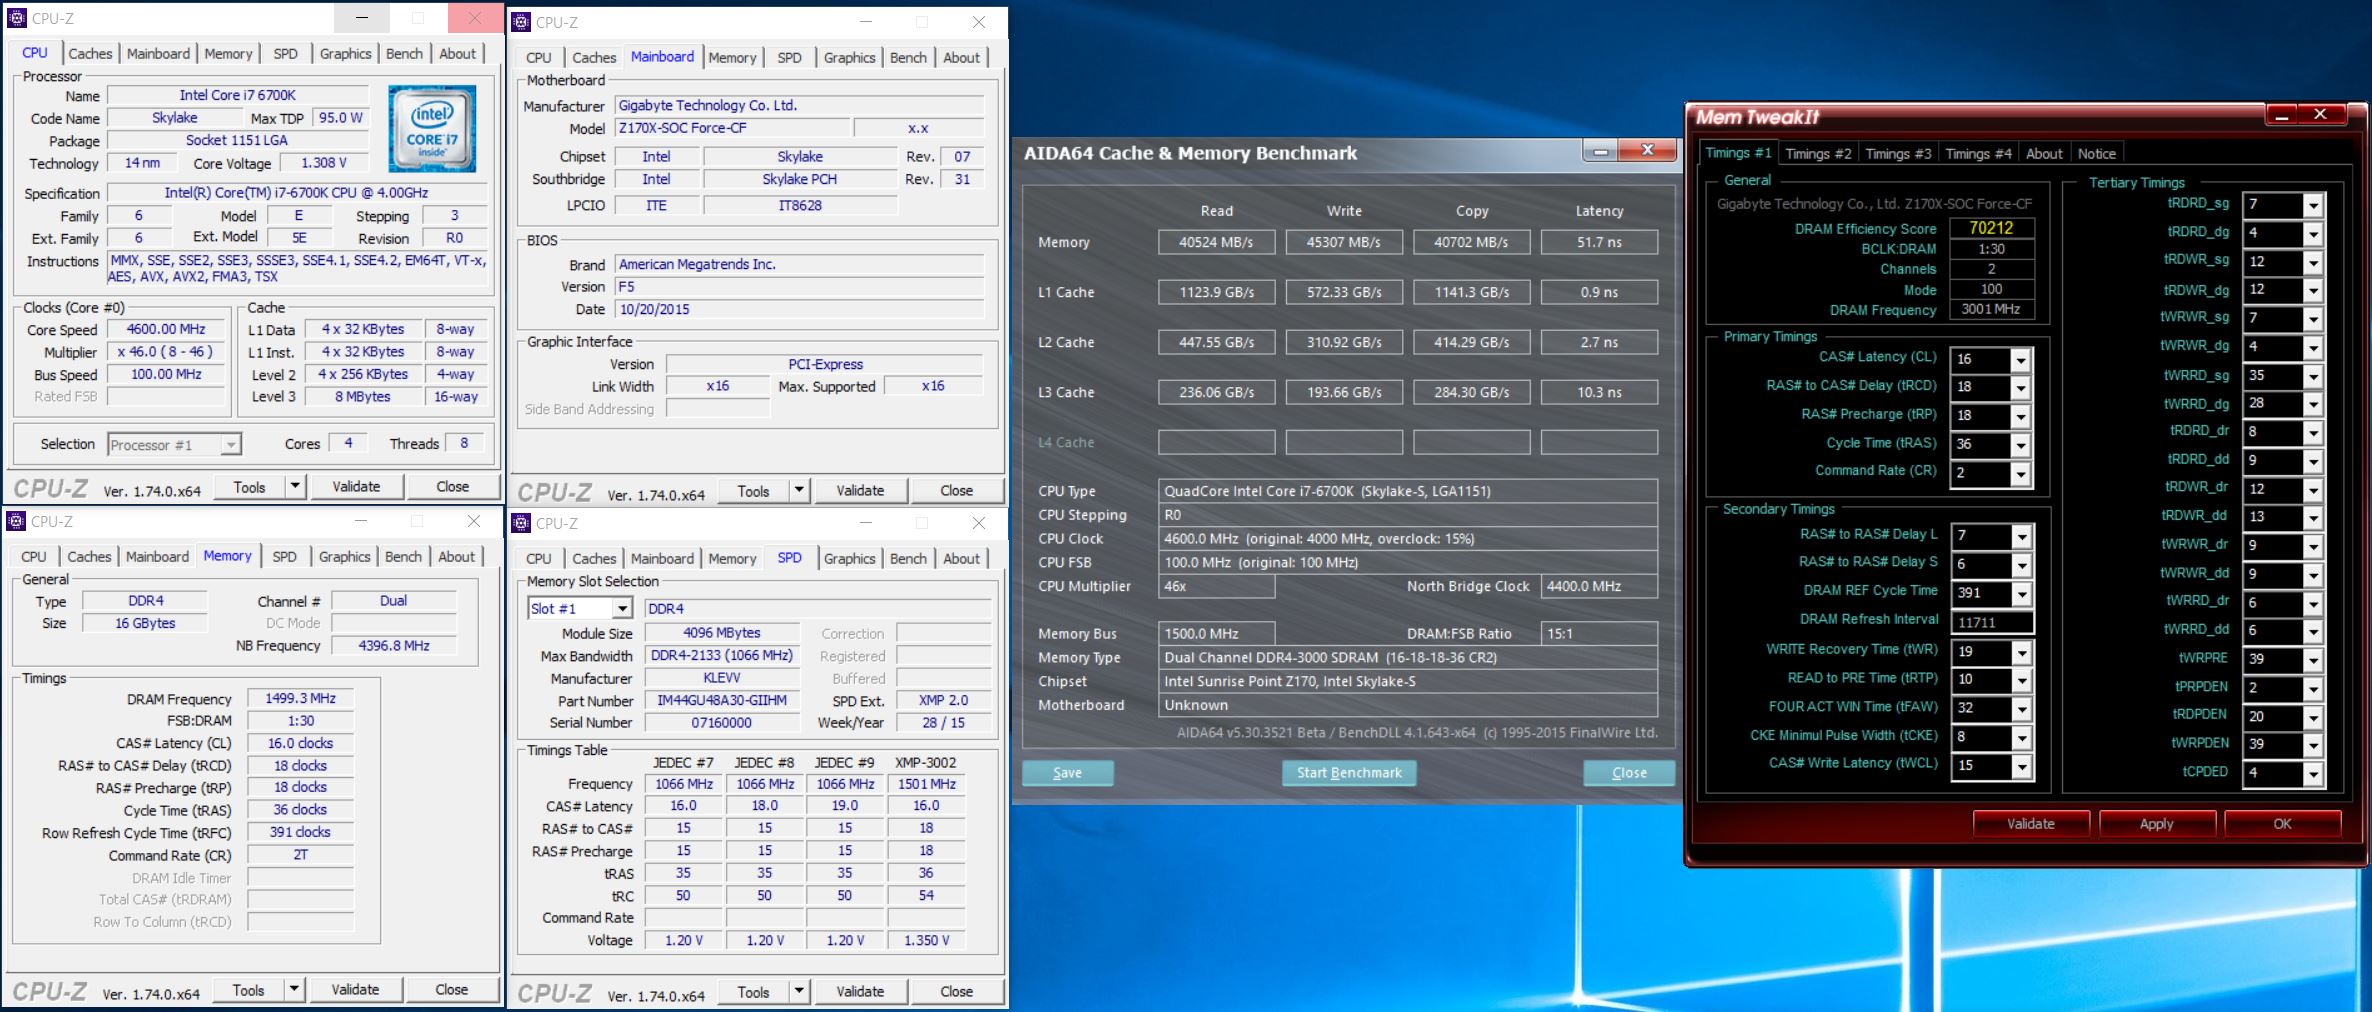The width and height of the screenshot is (2372, 1012).
Task: Open the Tools dropdown arrow in the CPU-Z Memory window
Action: tap(293, 990)
